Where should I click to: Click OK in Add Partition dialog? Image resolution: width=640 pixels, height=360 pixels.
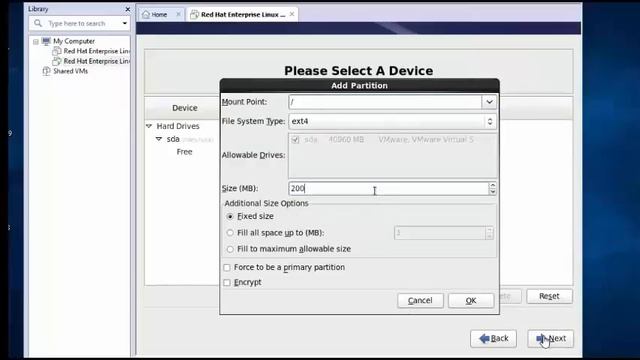coord(471,301)
